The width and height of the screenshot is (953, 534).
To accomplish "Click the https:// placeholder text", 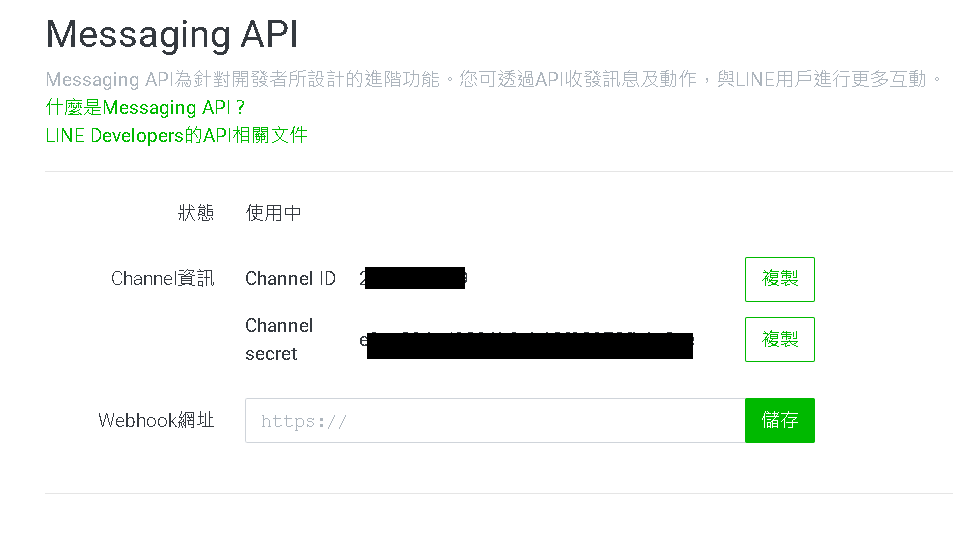I will click(x=304, y=422).
